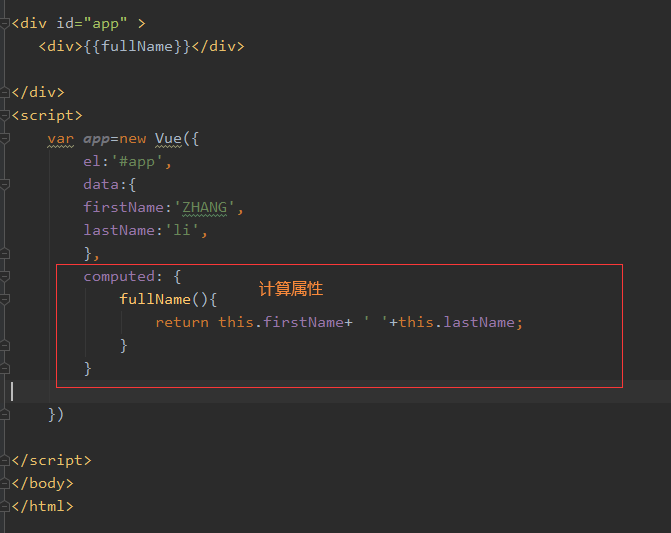Click the 'ZHANG' string value
This screenshot has width=671, height=533.
pyautogui.click(x=205, y=207)
